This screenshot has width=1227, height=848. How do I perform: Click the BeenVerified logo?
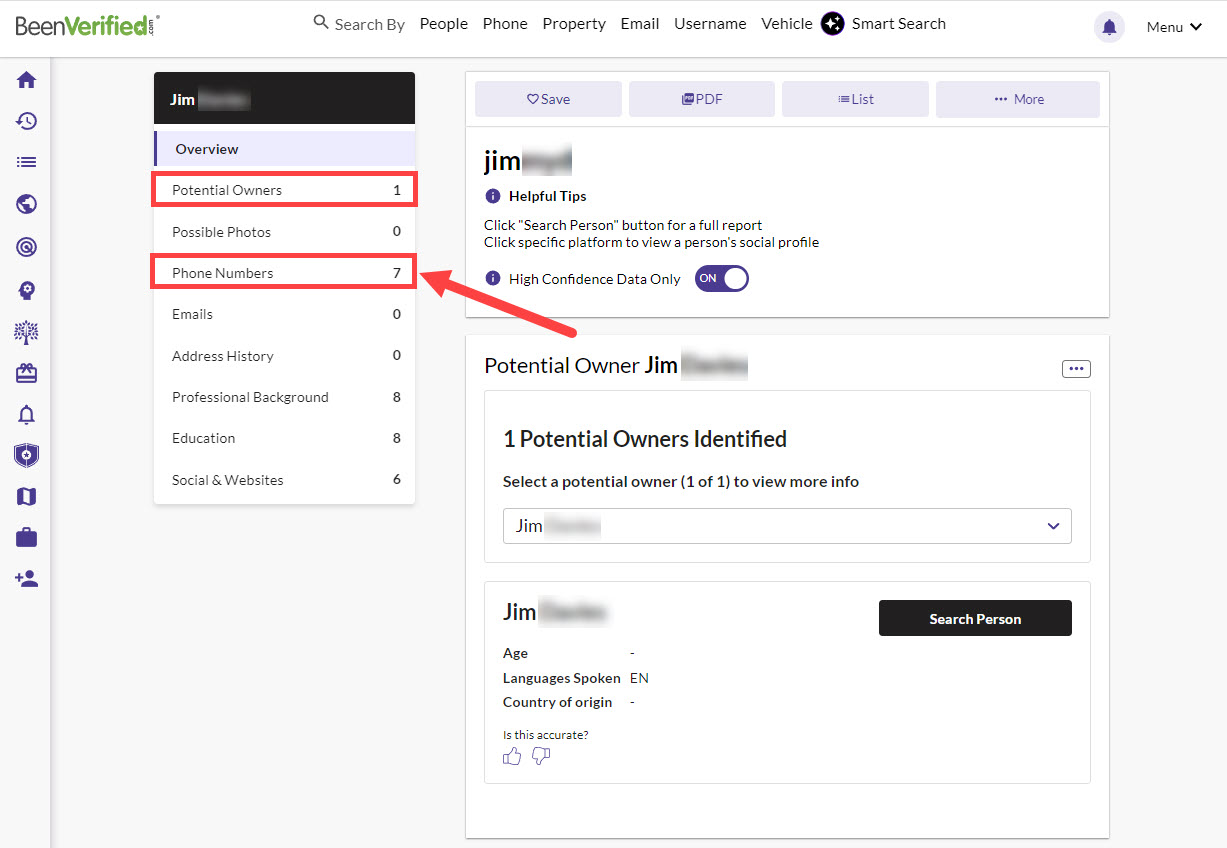tap(87, 25)
